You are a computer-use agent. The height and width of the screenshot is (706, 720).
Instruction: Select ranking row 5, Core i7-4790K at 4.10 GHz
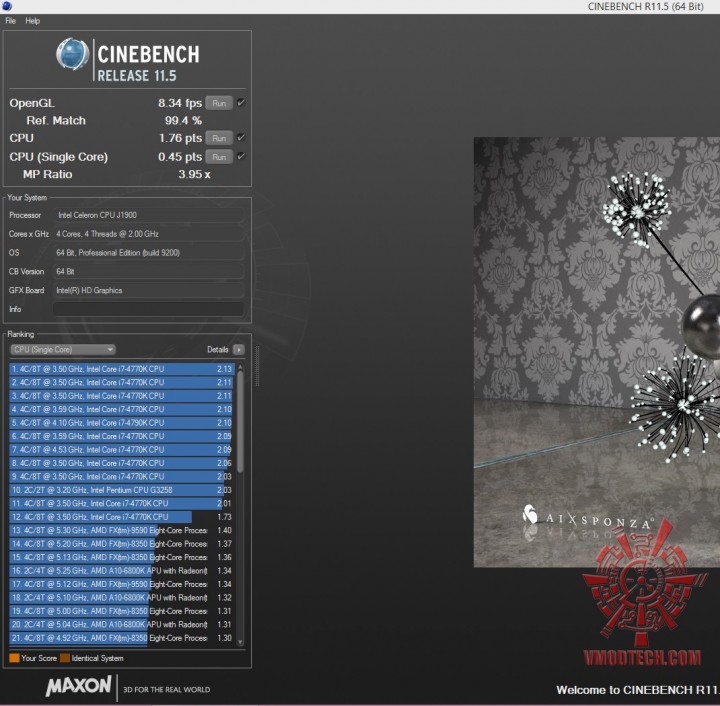[122, 423]
